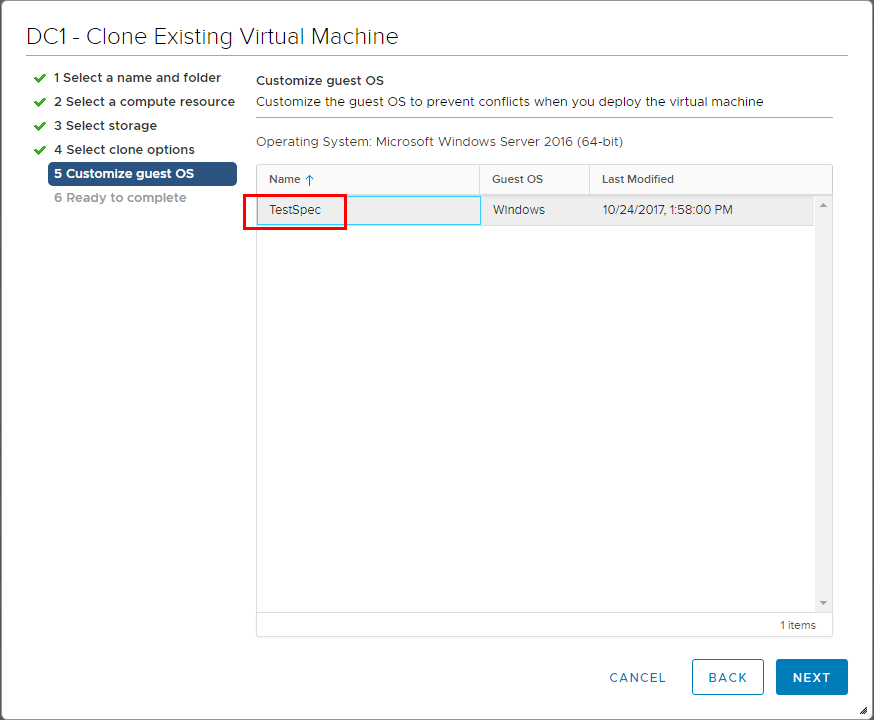Viewport: 874px width, 720px height.
Task: Click the scrollbar down arrow in list
Action: (823, 603)
